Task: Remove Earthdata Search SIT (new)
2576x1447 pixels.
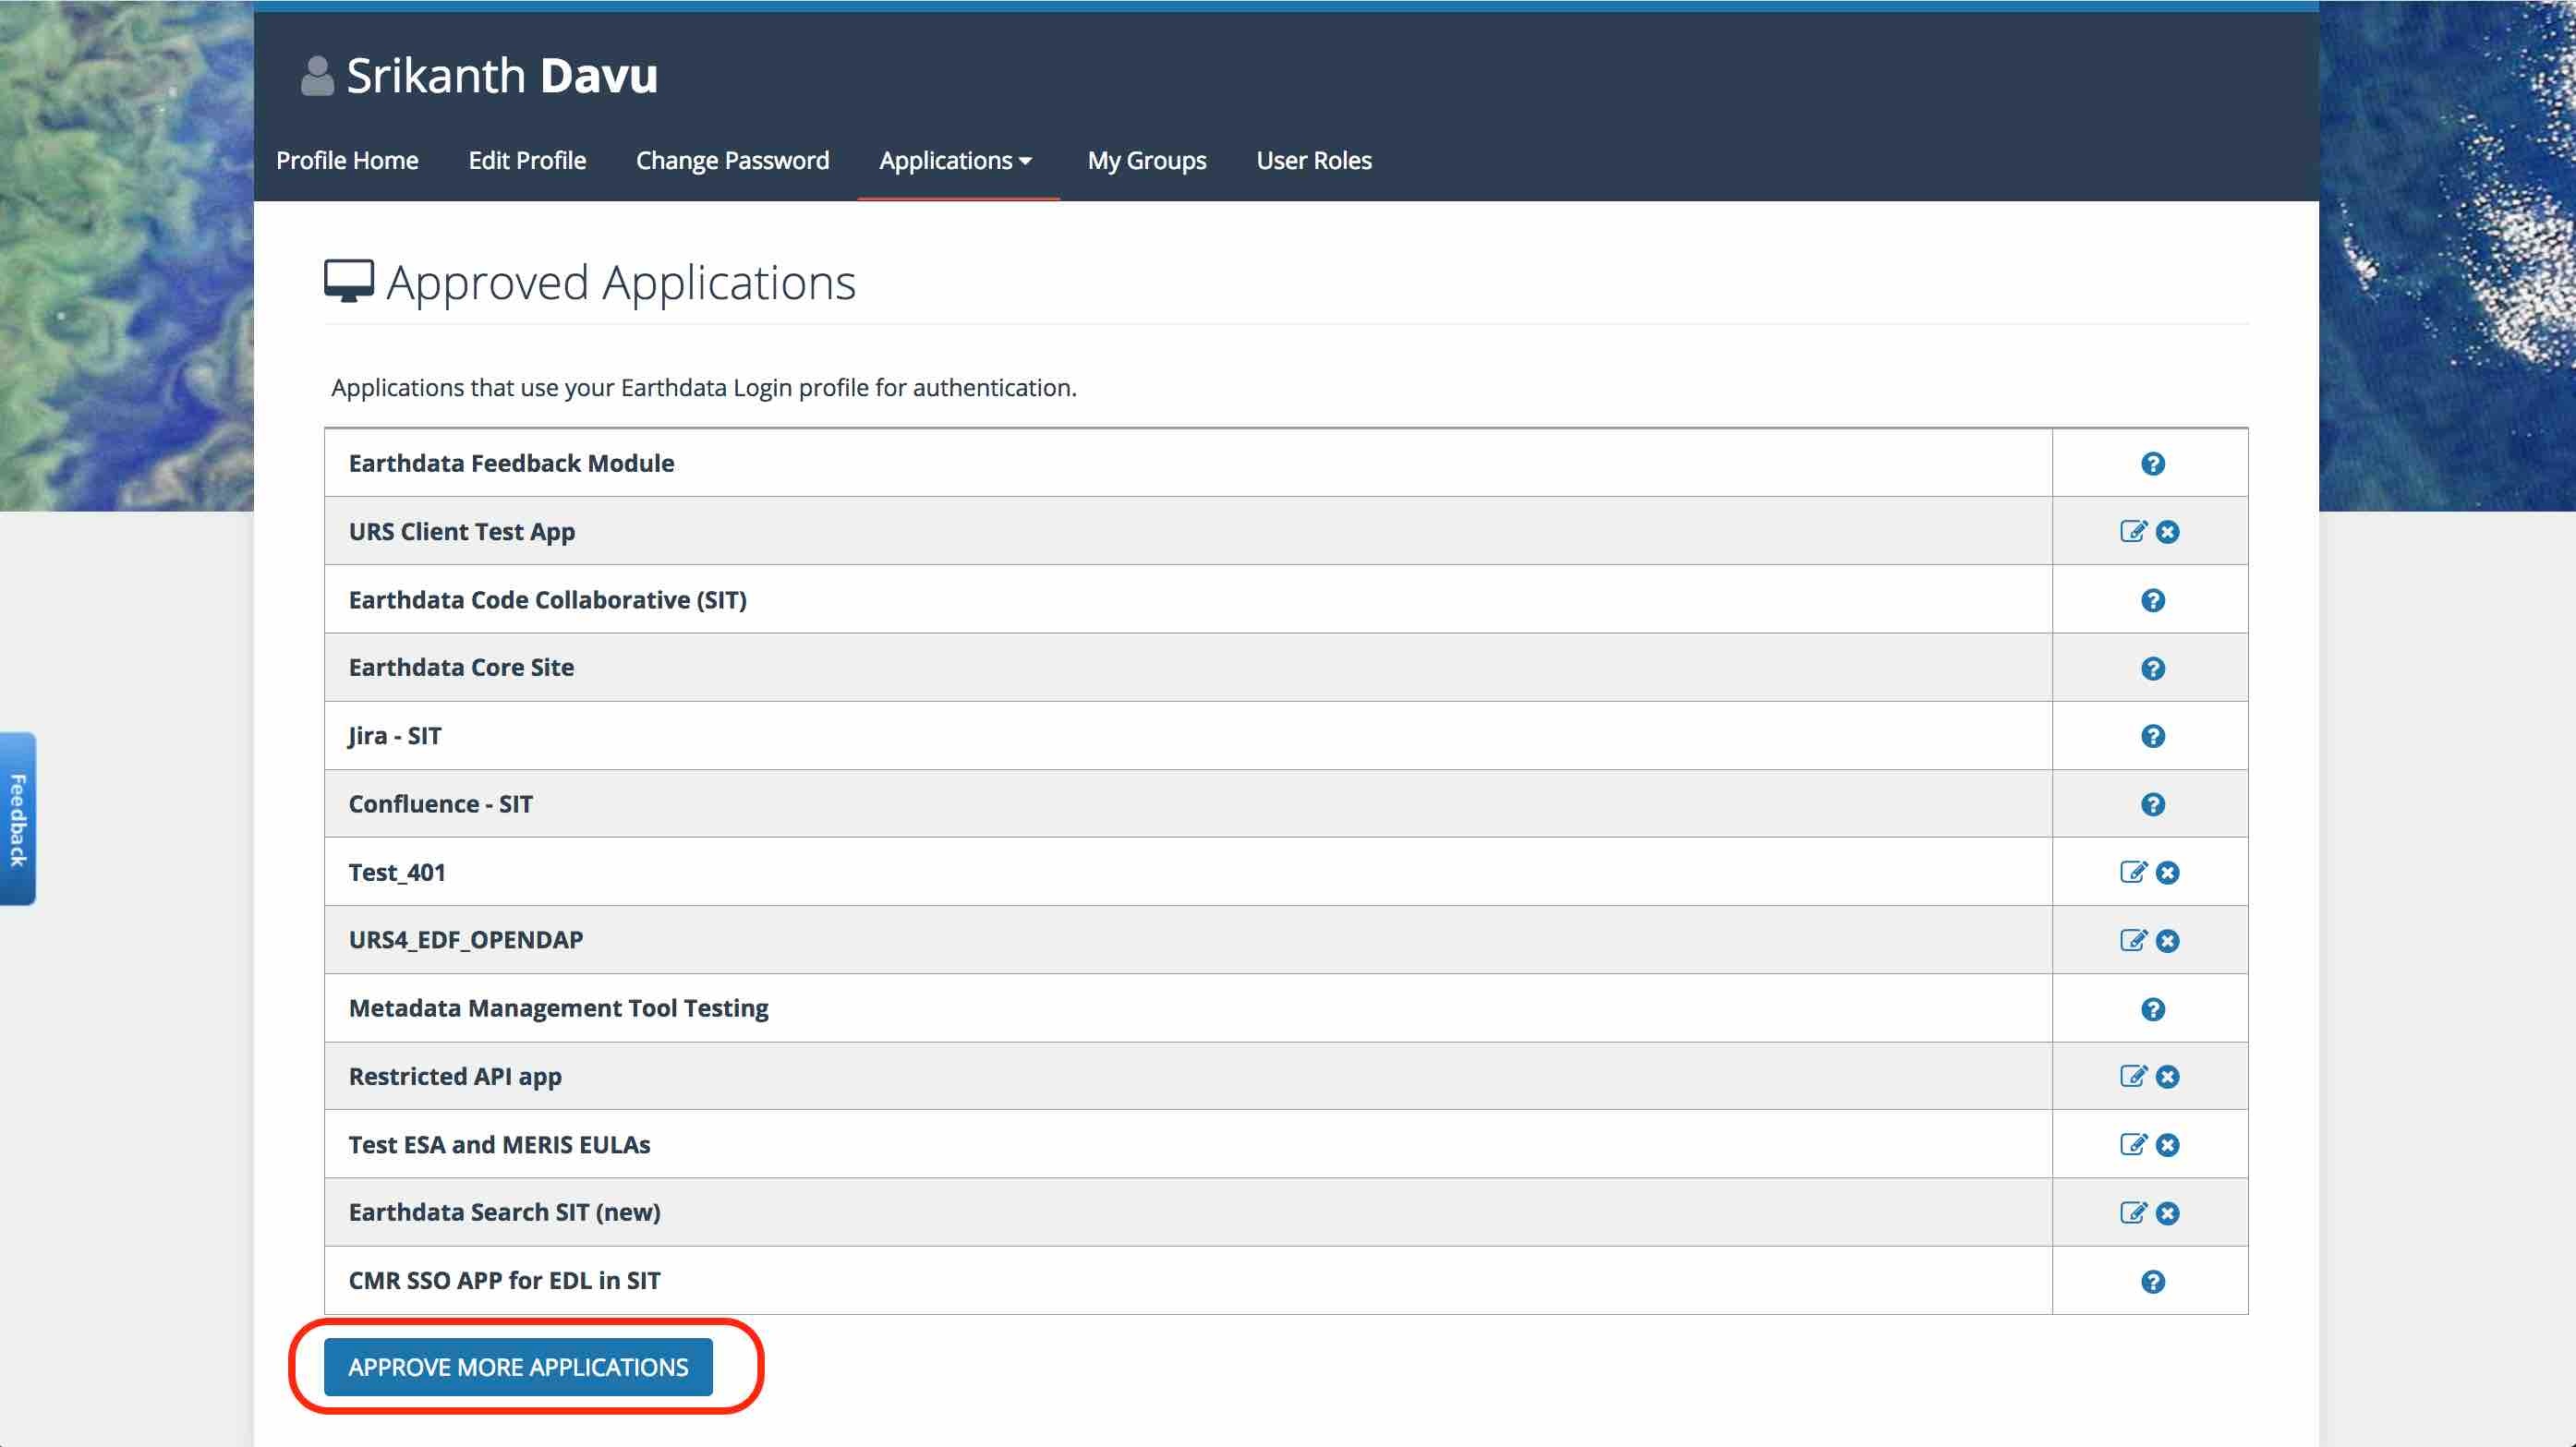Action: pos(2167,1213)
